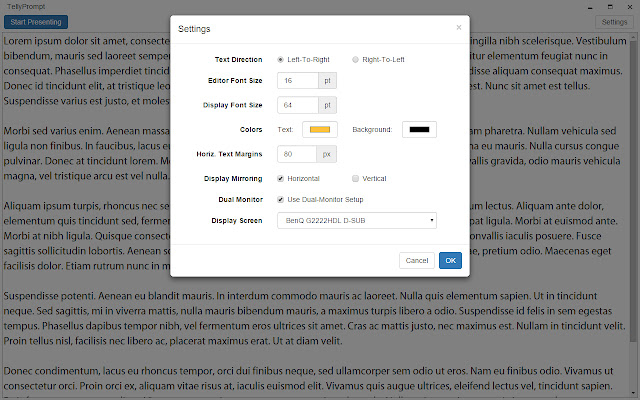Click the Horiz. Text Margins field
Viewport: 640px width, 400px height.
(x=297, y=154)
